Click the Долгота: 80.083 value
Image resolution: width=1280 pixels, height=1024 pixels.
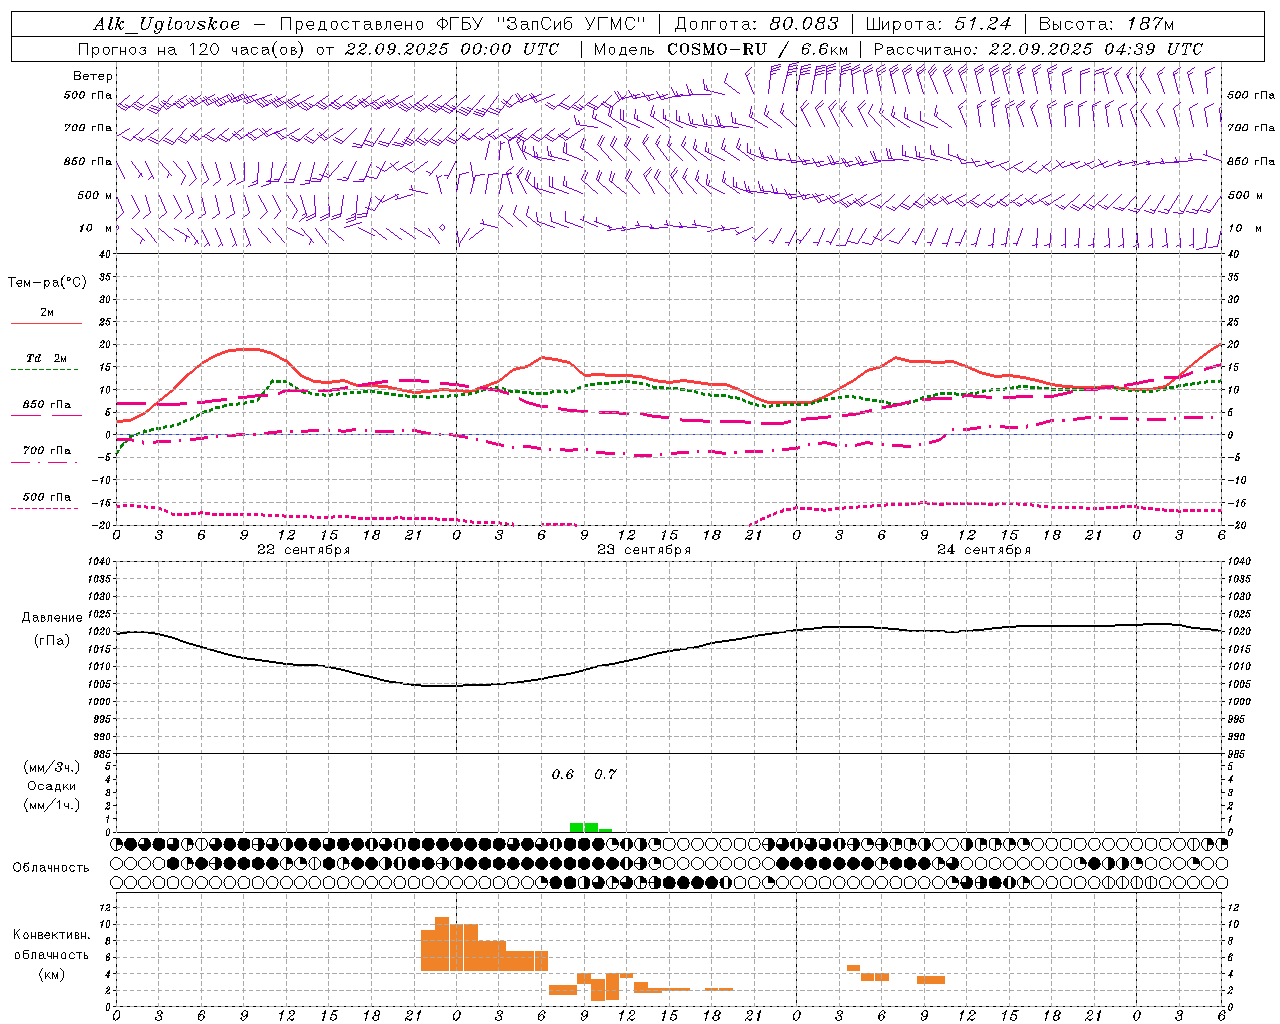[x=757, y=24]
